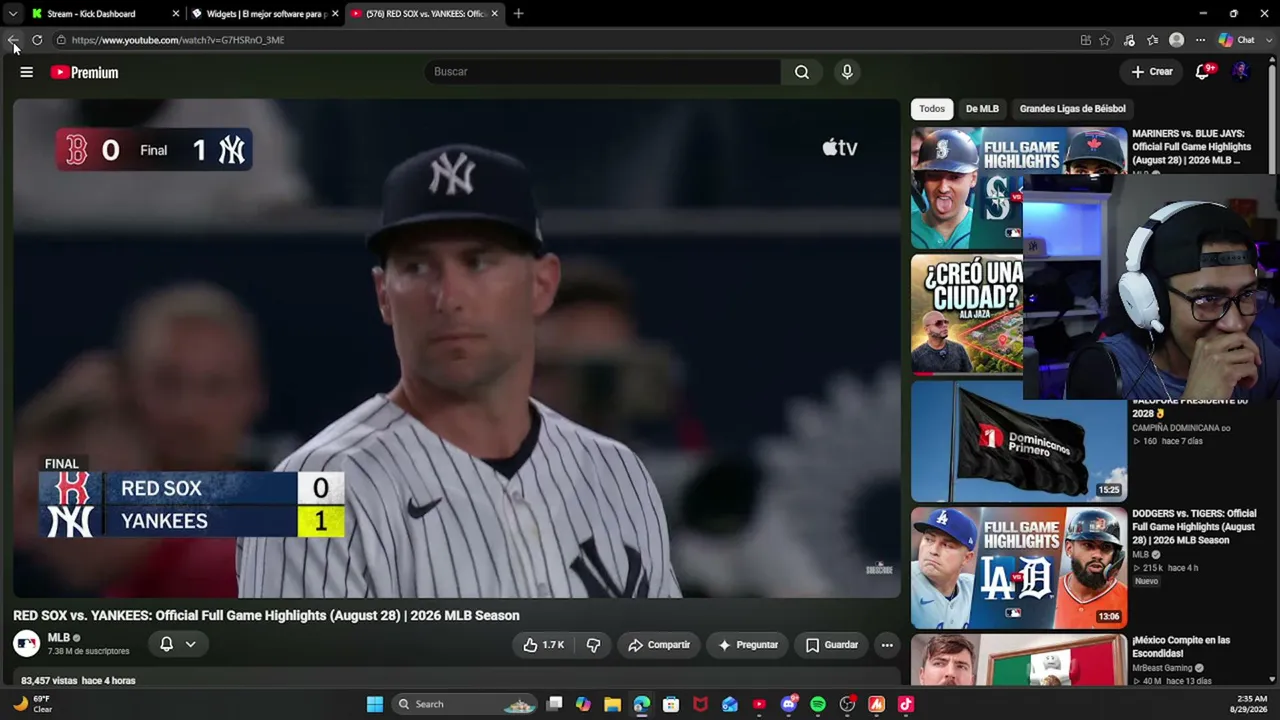Close the Widgets browser tab
Image resolution: width=1280 pixels, height=720 pixels.
(335, 14)
